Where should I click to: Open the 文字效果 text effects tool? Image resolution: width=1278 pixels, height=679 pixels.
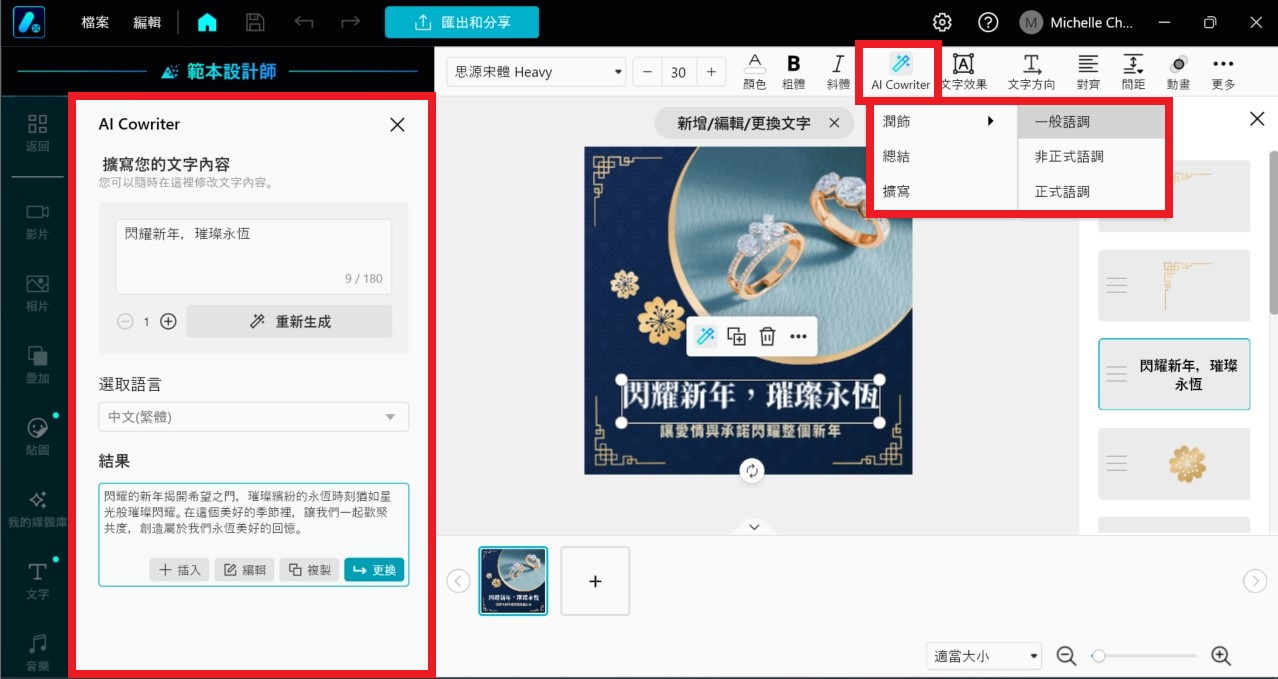pyautogui.click(x=962, y=70)
